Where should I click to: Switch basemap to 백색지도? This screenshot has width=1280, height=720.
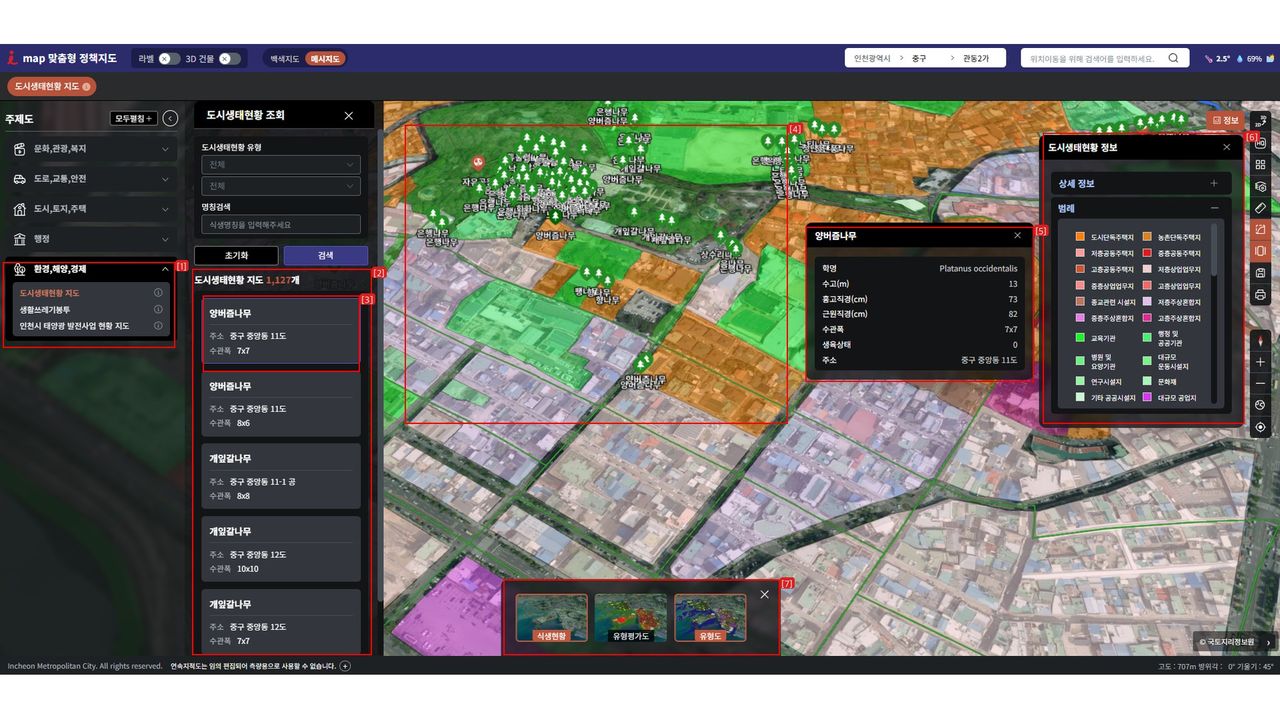284,59
